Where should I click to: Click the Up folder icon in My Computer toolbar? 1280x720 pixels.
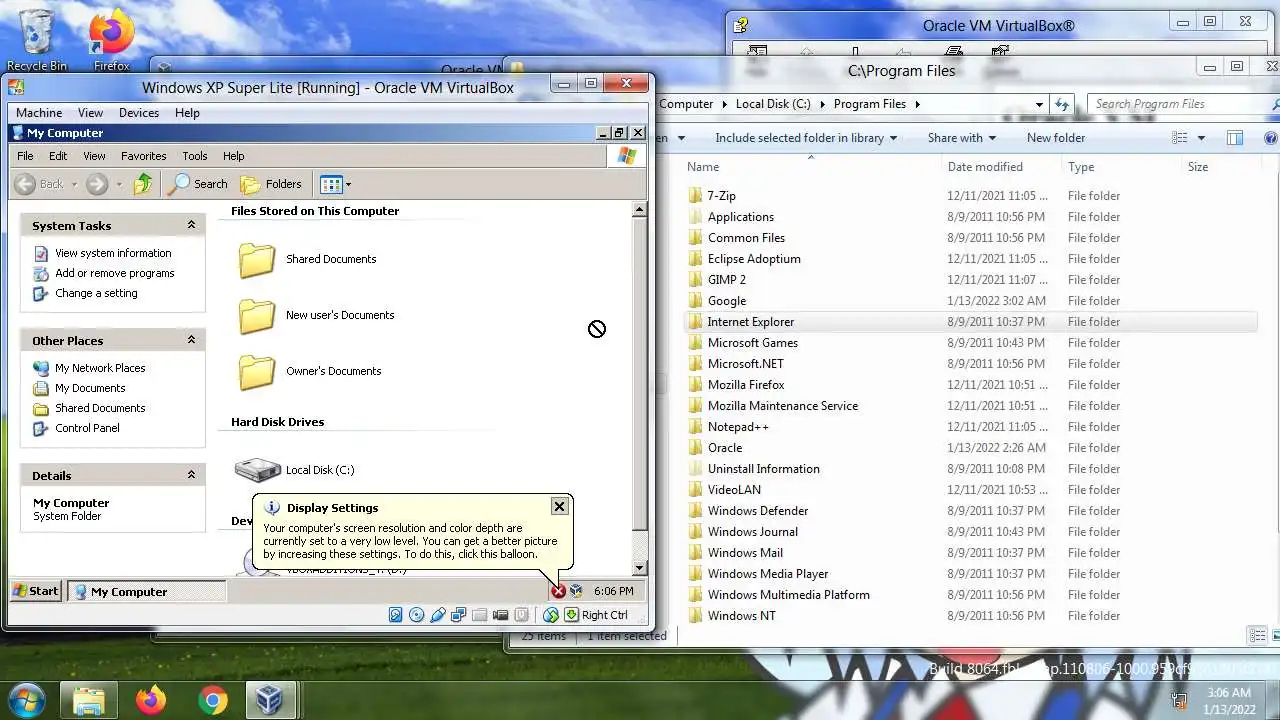pos(144,184)
